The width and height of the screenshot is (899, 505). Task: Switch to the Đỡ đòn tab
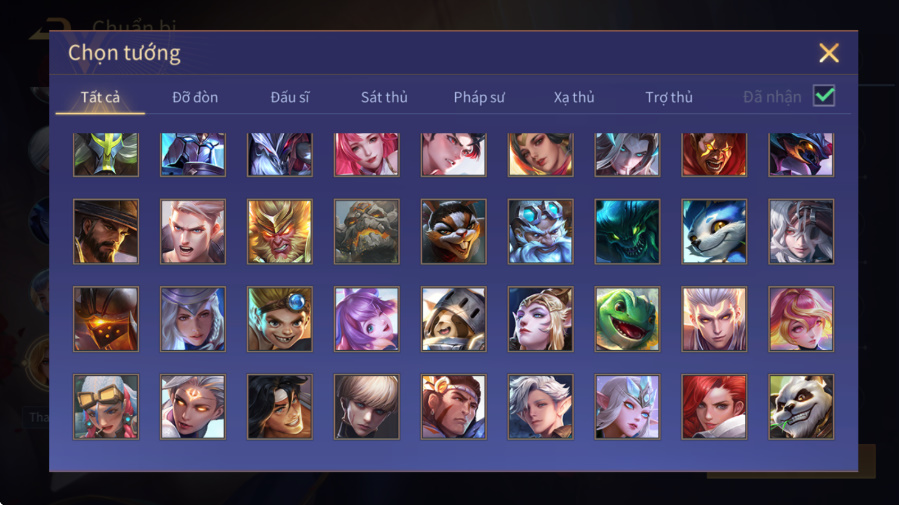point(195,97)
